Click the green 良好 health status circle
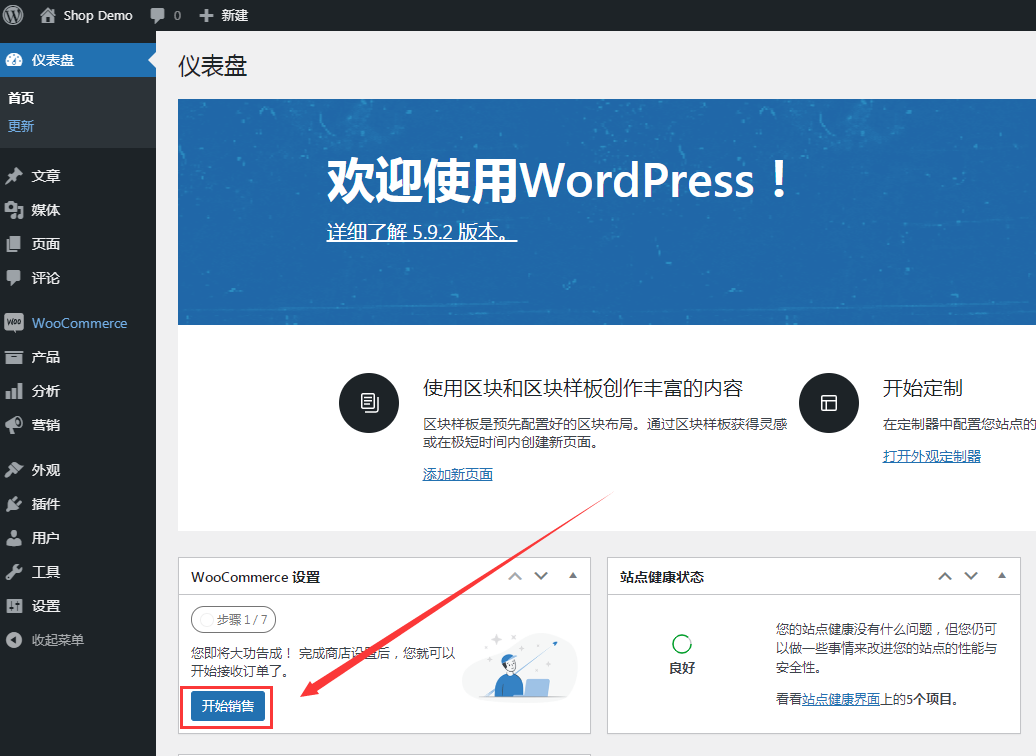The width and height of the screenshot is (1036, 756). click(682, 644)
